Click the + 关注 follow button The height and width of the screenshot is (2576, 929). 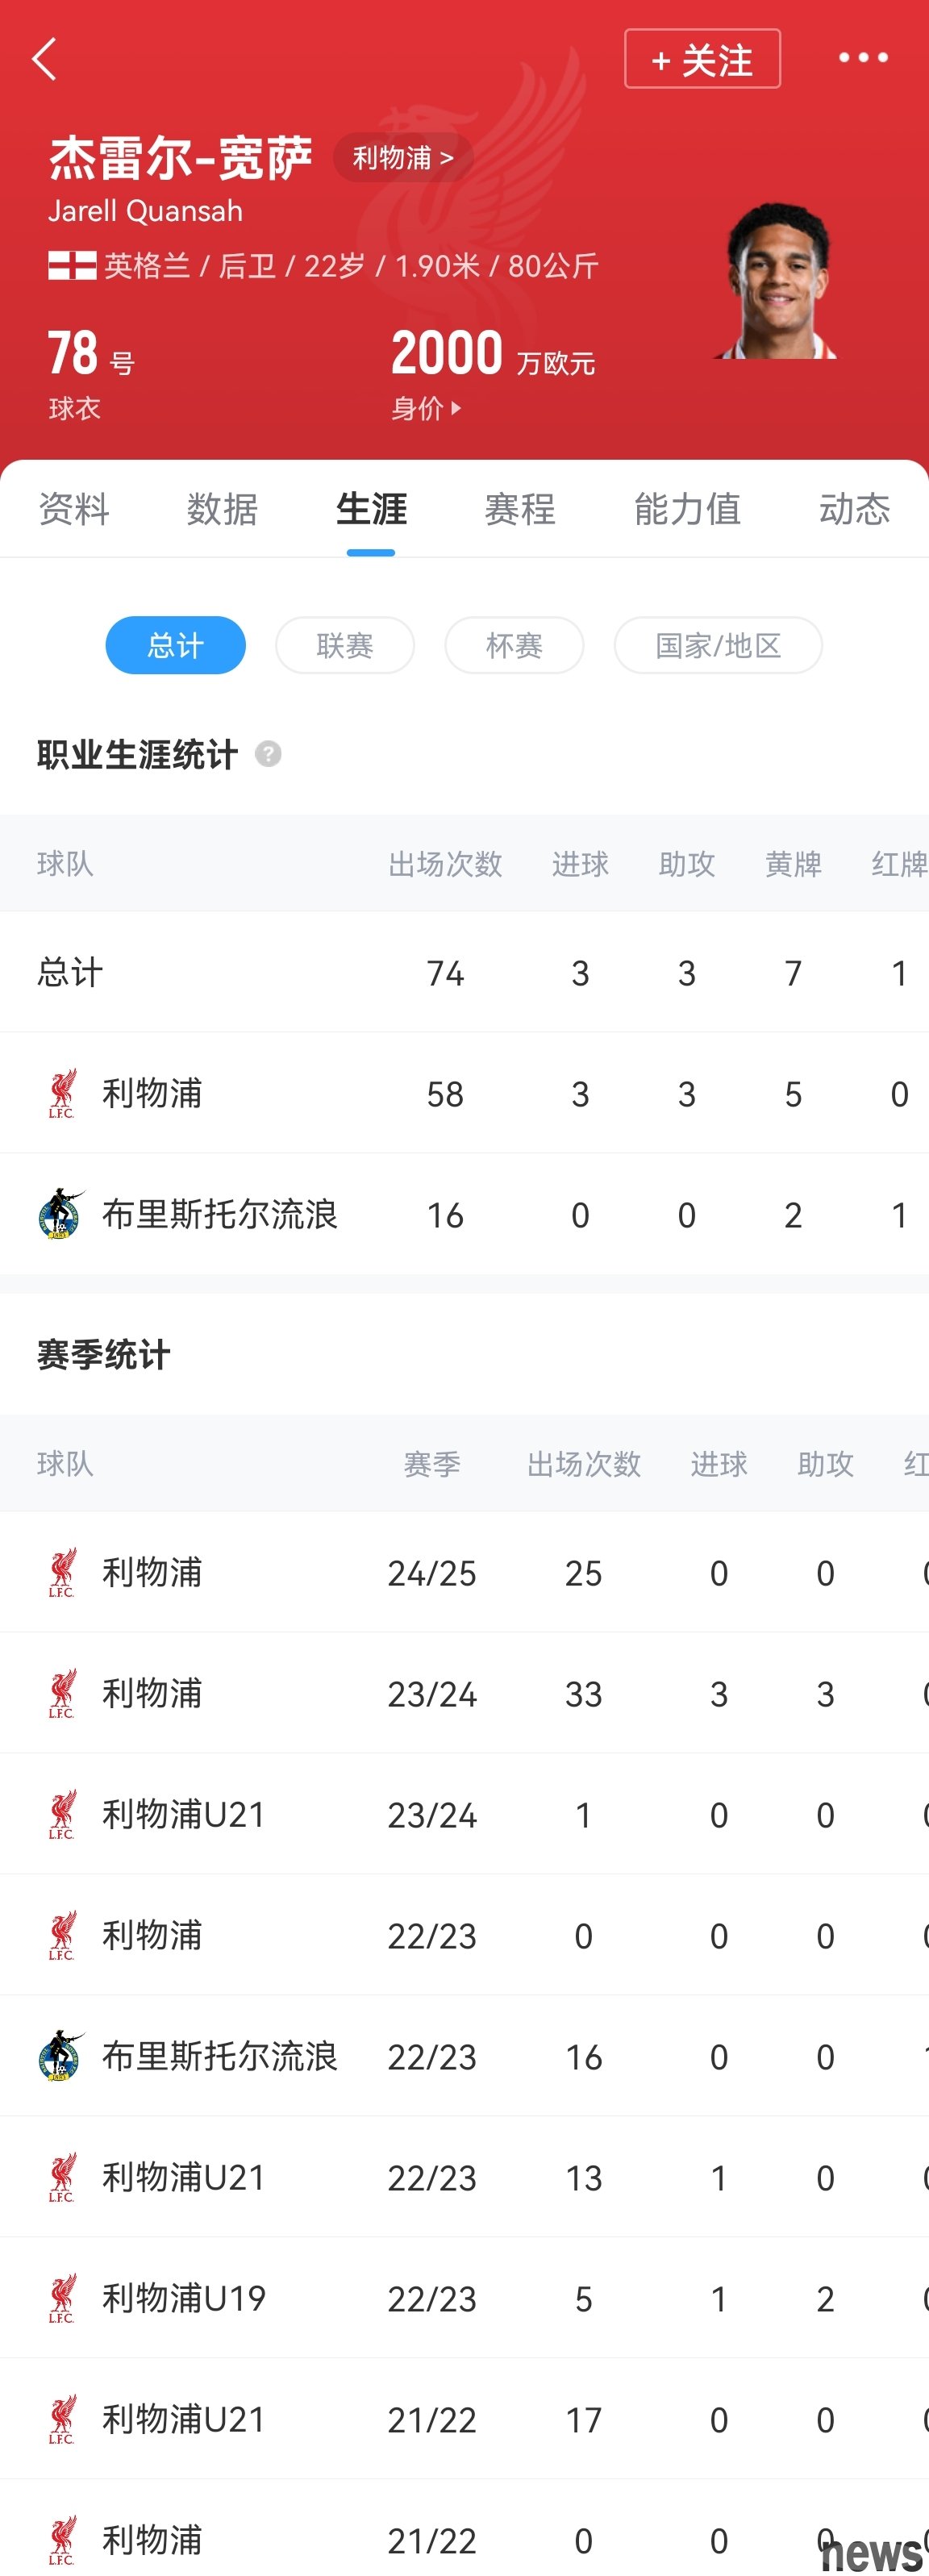tap(702, 59)
